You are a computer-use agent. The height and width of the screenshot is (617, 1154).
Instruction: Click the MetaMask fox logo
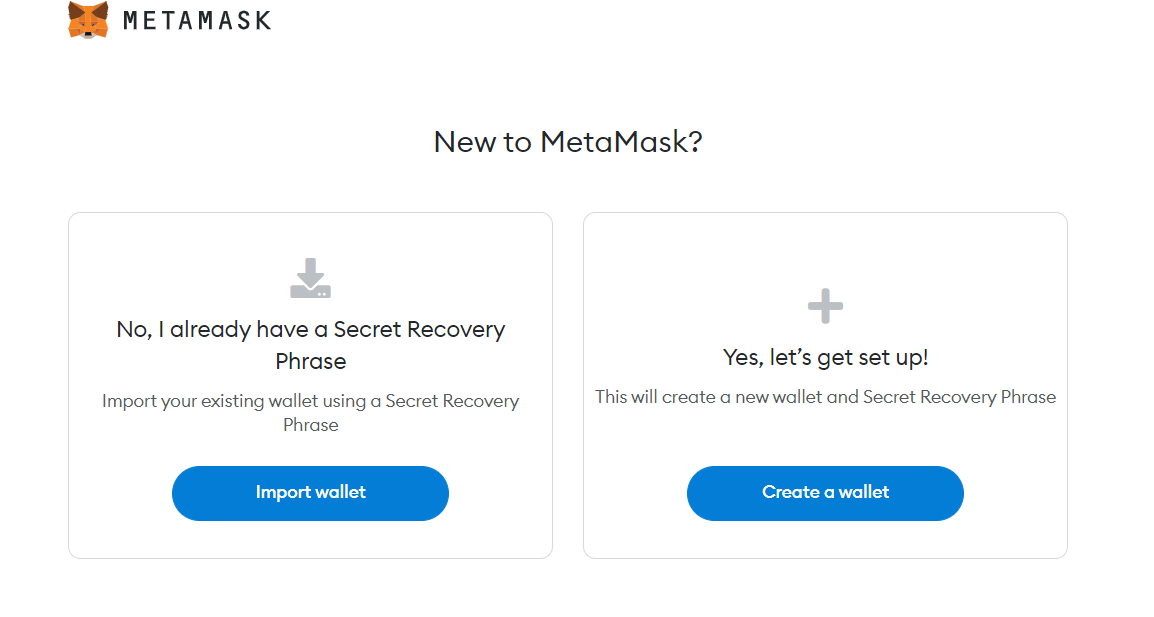pyautogui.click(x=88, y=19)
